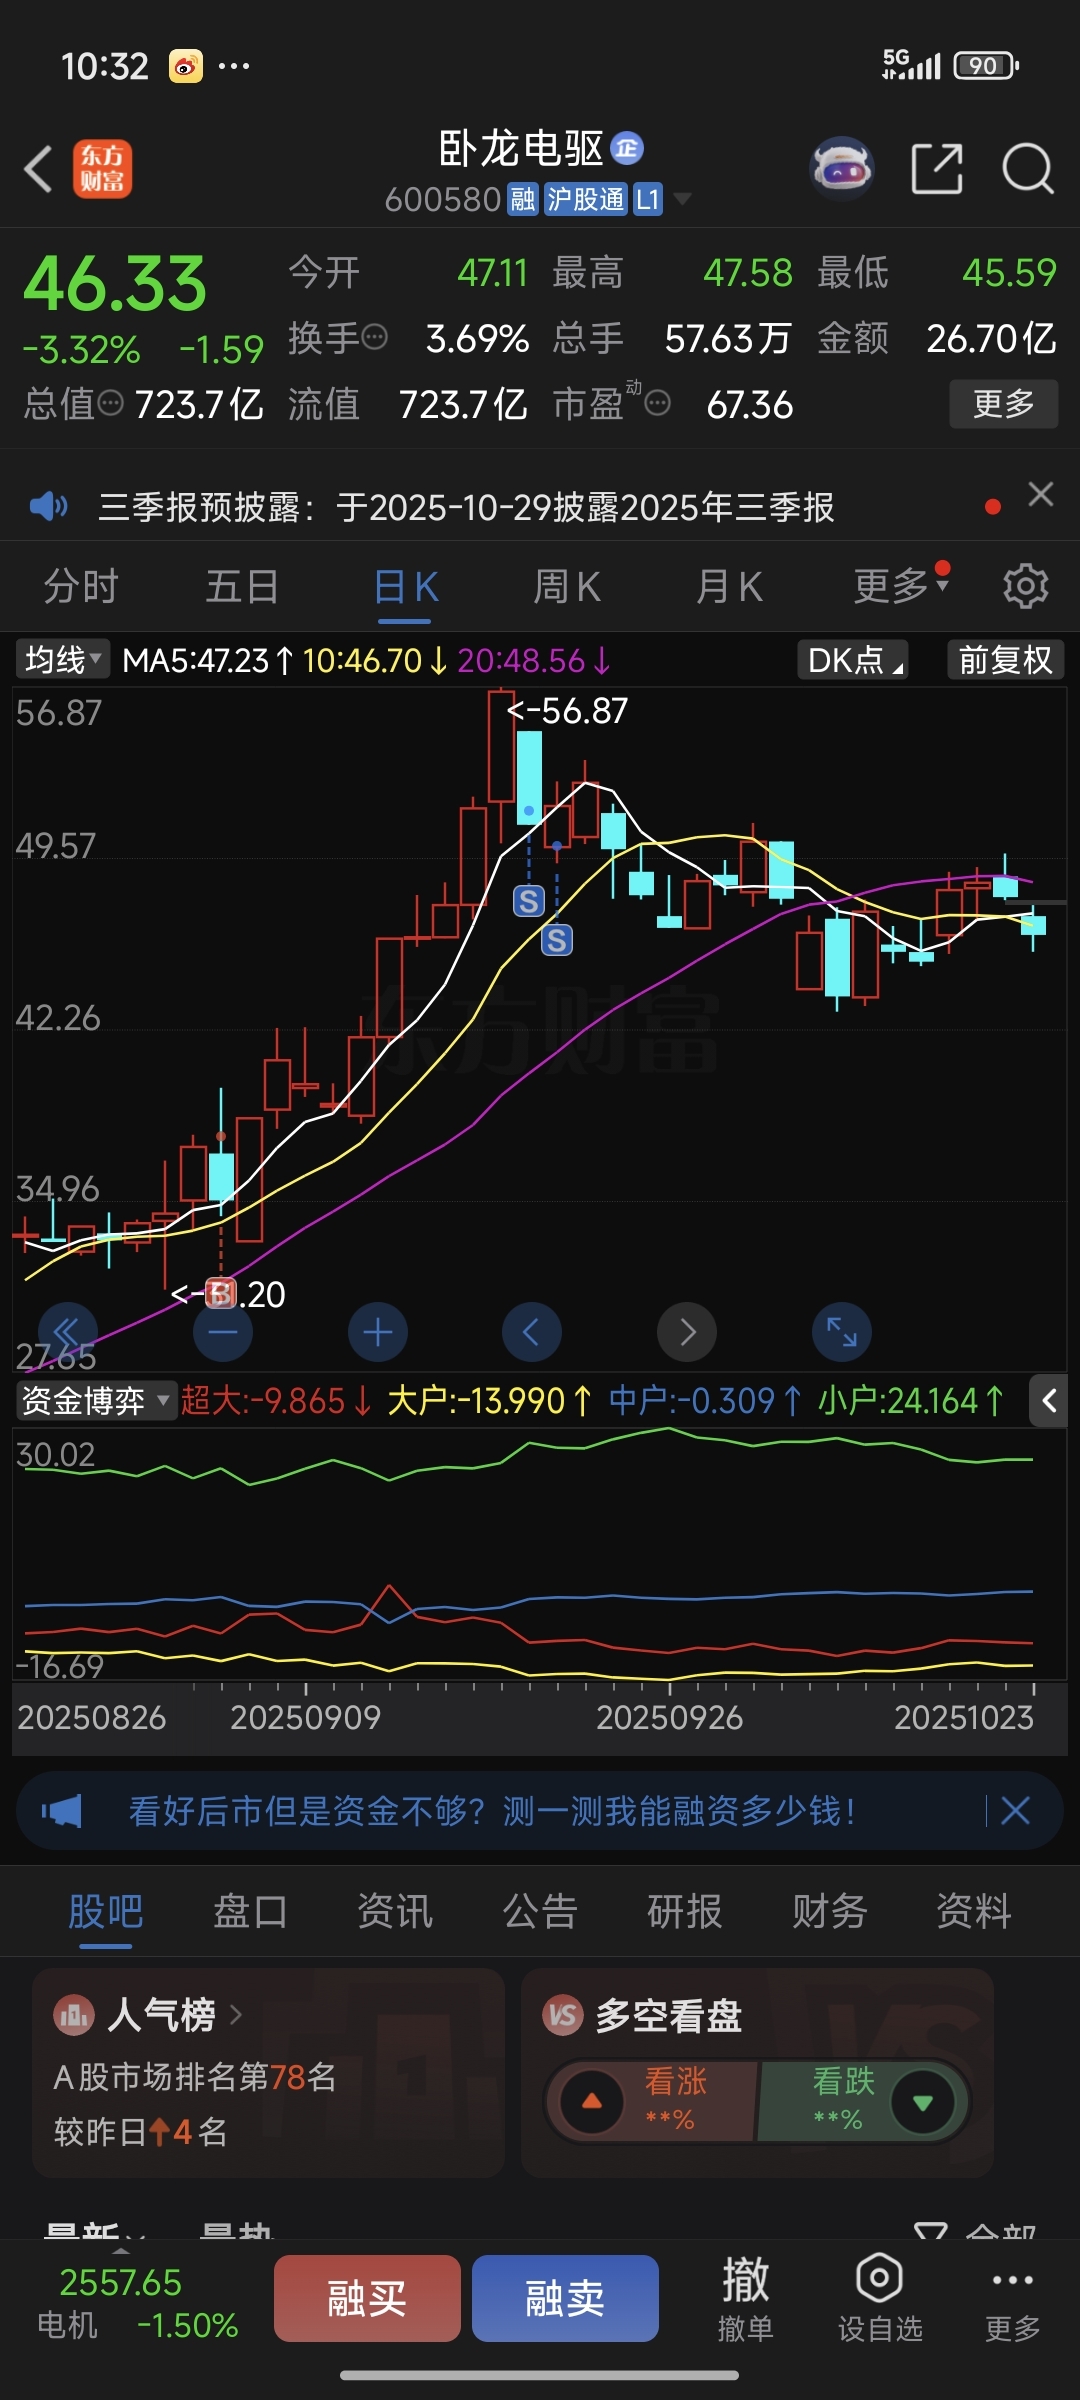Tap the B buy marker on chart

[221, 1293]
